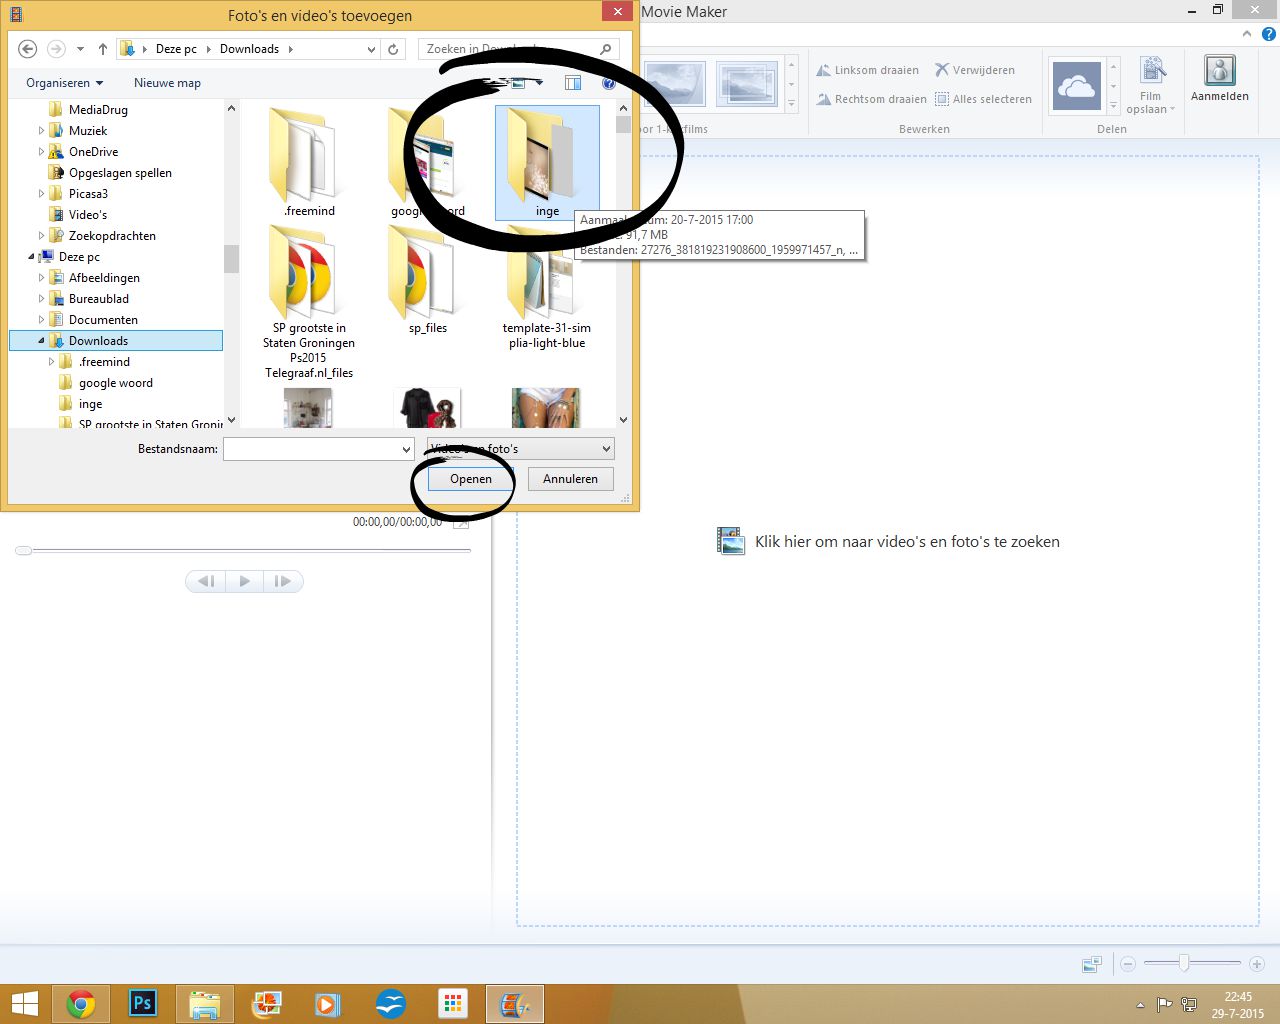
Task: Click the network icon in system tray
Action: coord(1189,1005)
